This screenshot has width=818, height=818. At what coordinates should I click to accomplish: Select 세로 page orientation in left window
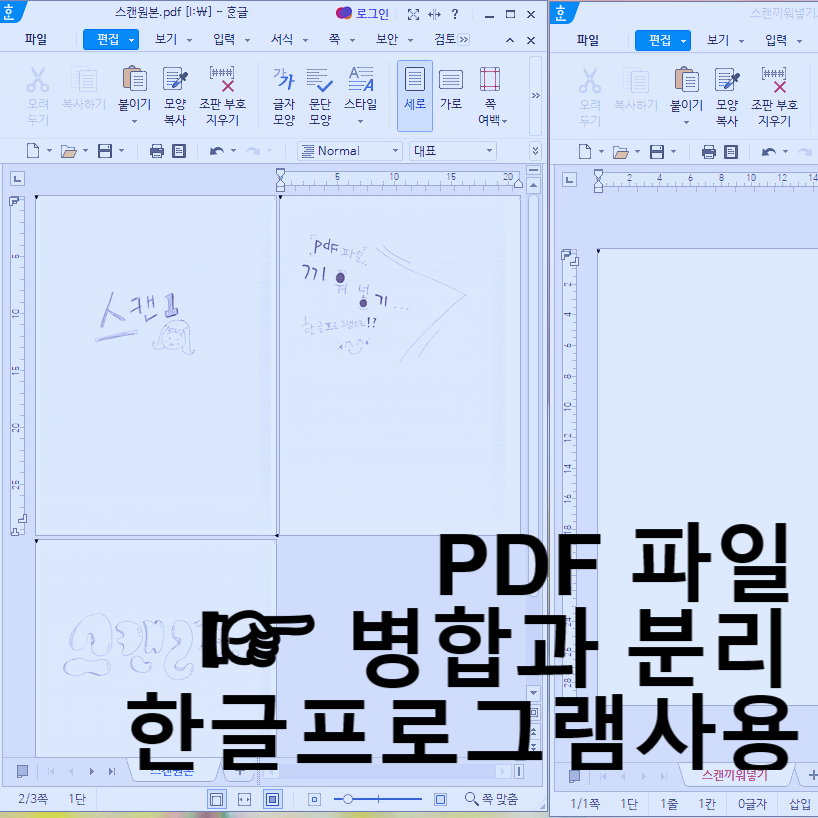pos(415,95)
